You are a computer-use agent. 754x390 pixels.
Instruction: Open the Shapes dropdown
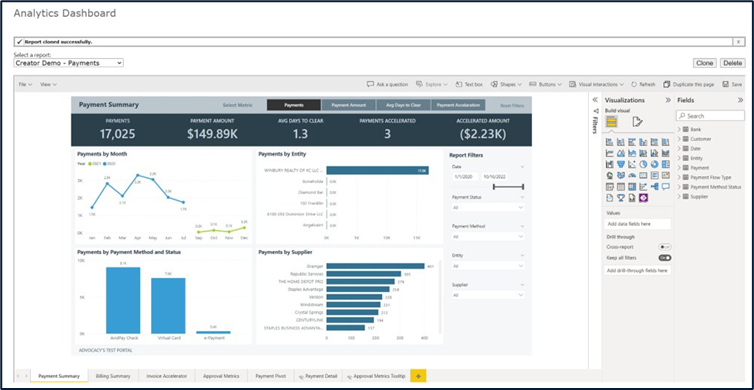click(506, 84)
